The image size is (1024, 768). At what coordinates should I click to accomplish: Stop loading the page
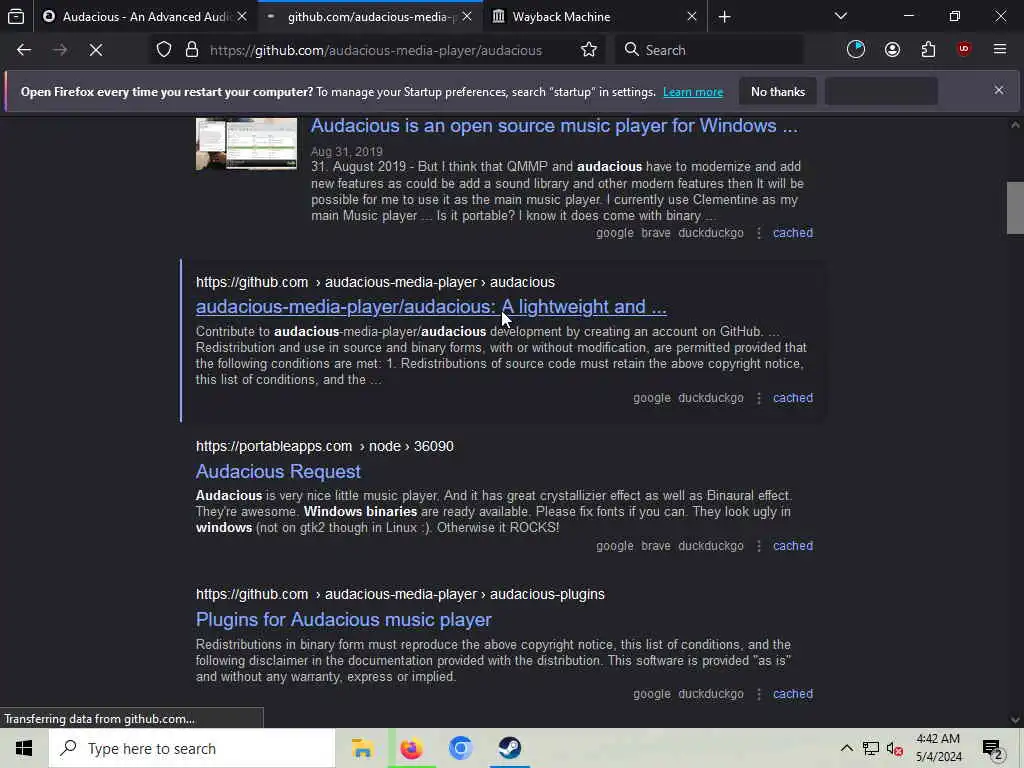pos(96,50)
